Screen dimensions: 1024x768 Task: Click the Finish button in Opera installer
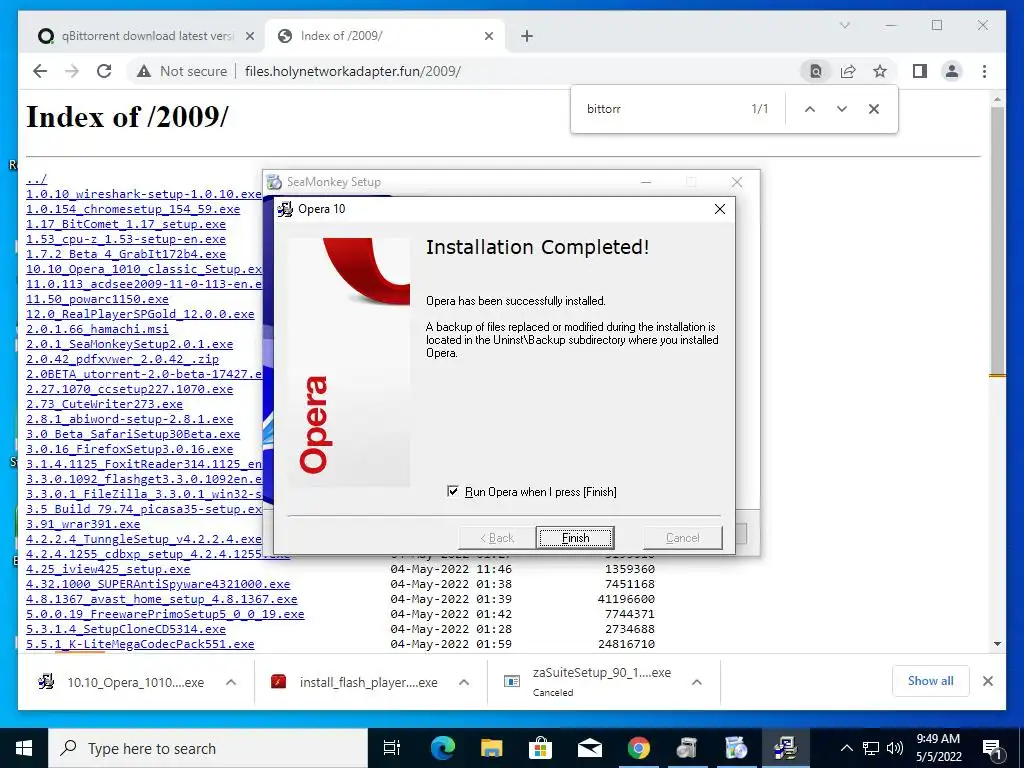pyautogui.click(x=575, y=537)
